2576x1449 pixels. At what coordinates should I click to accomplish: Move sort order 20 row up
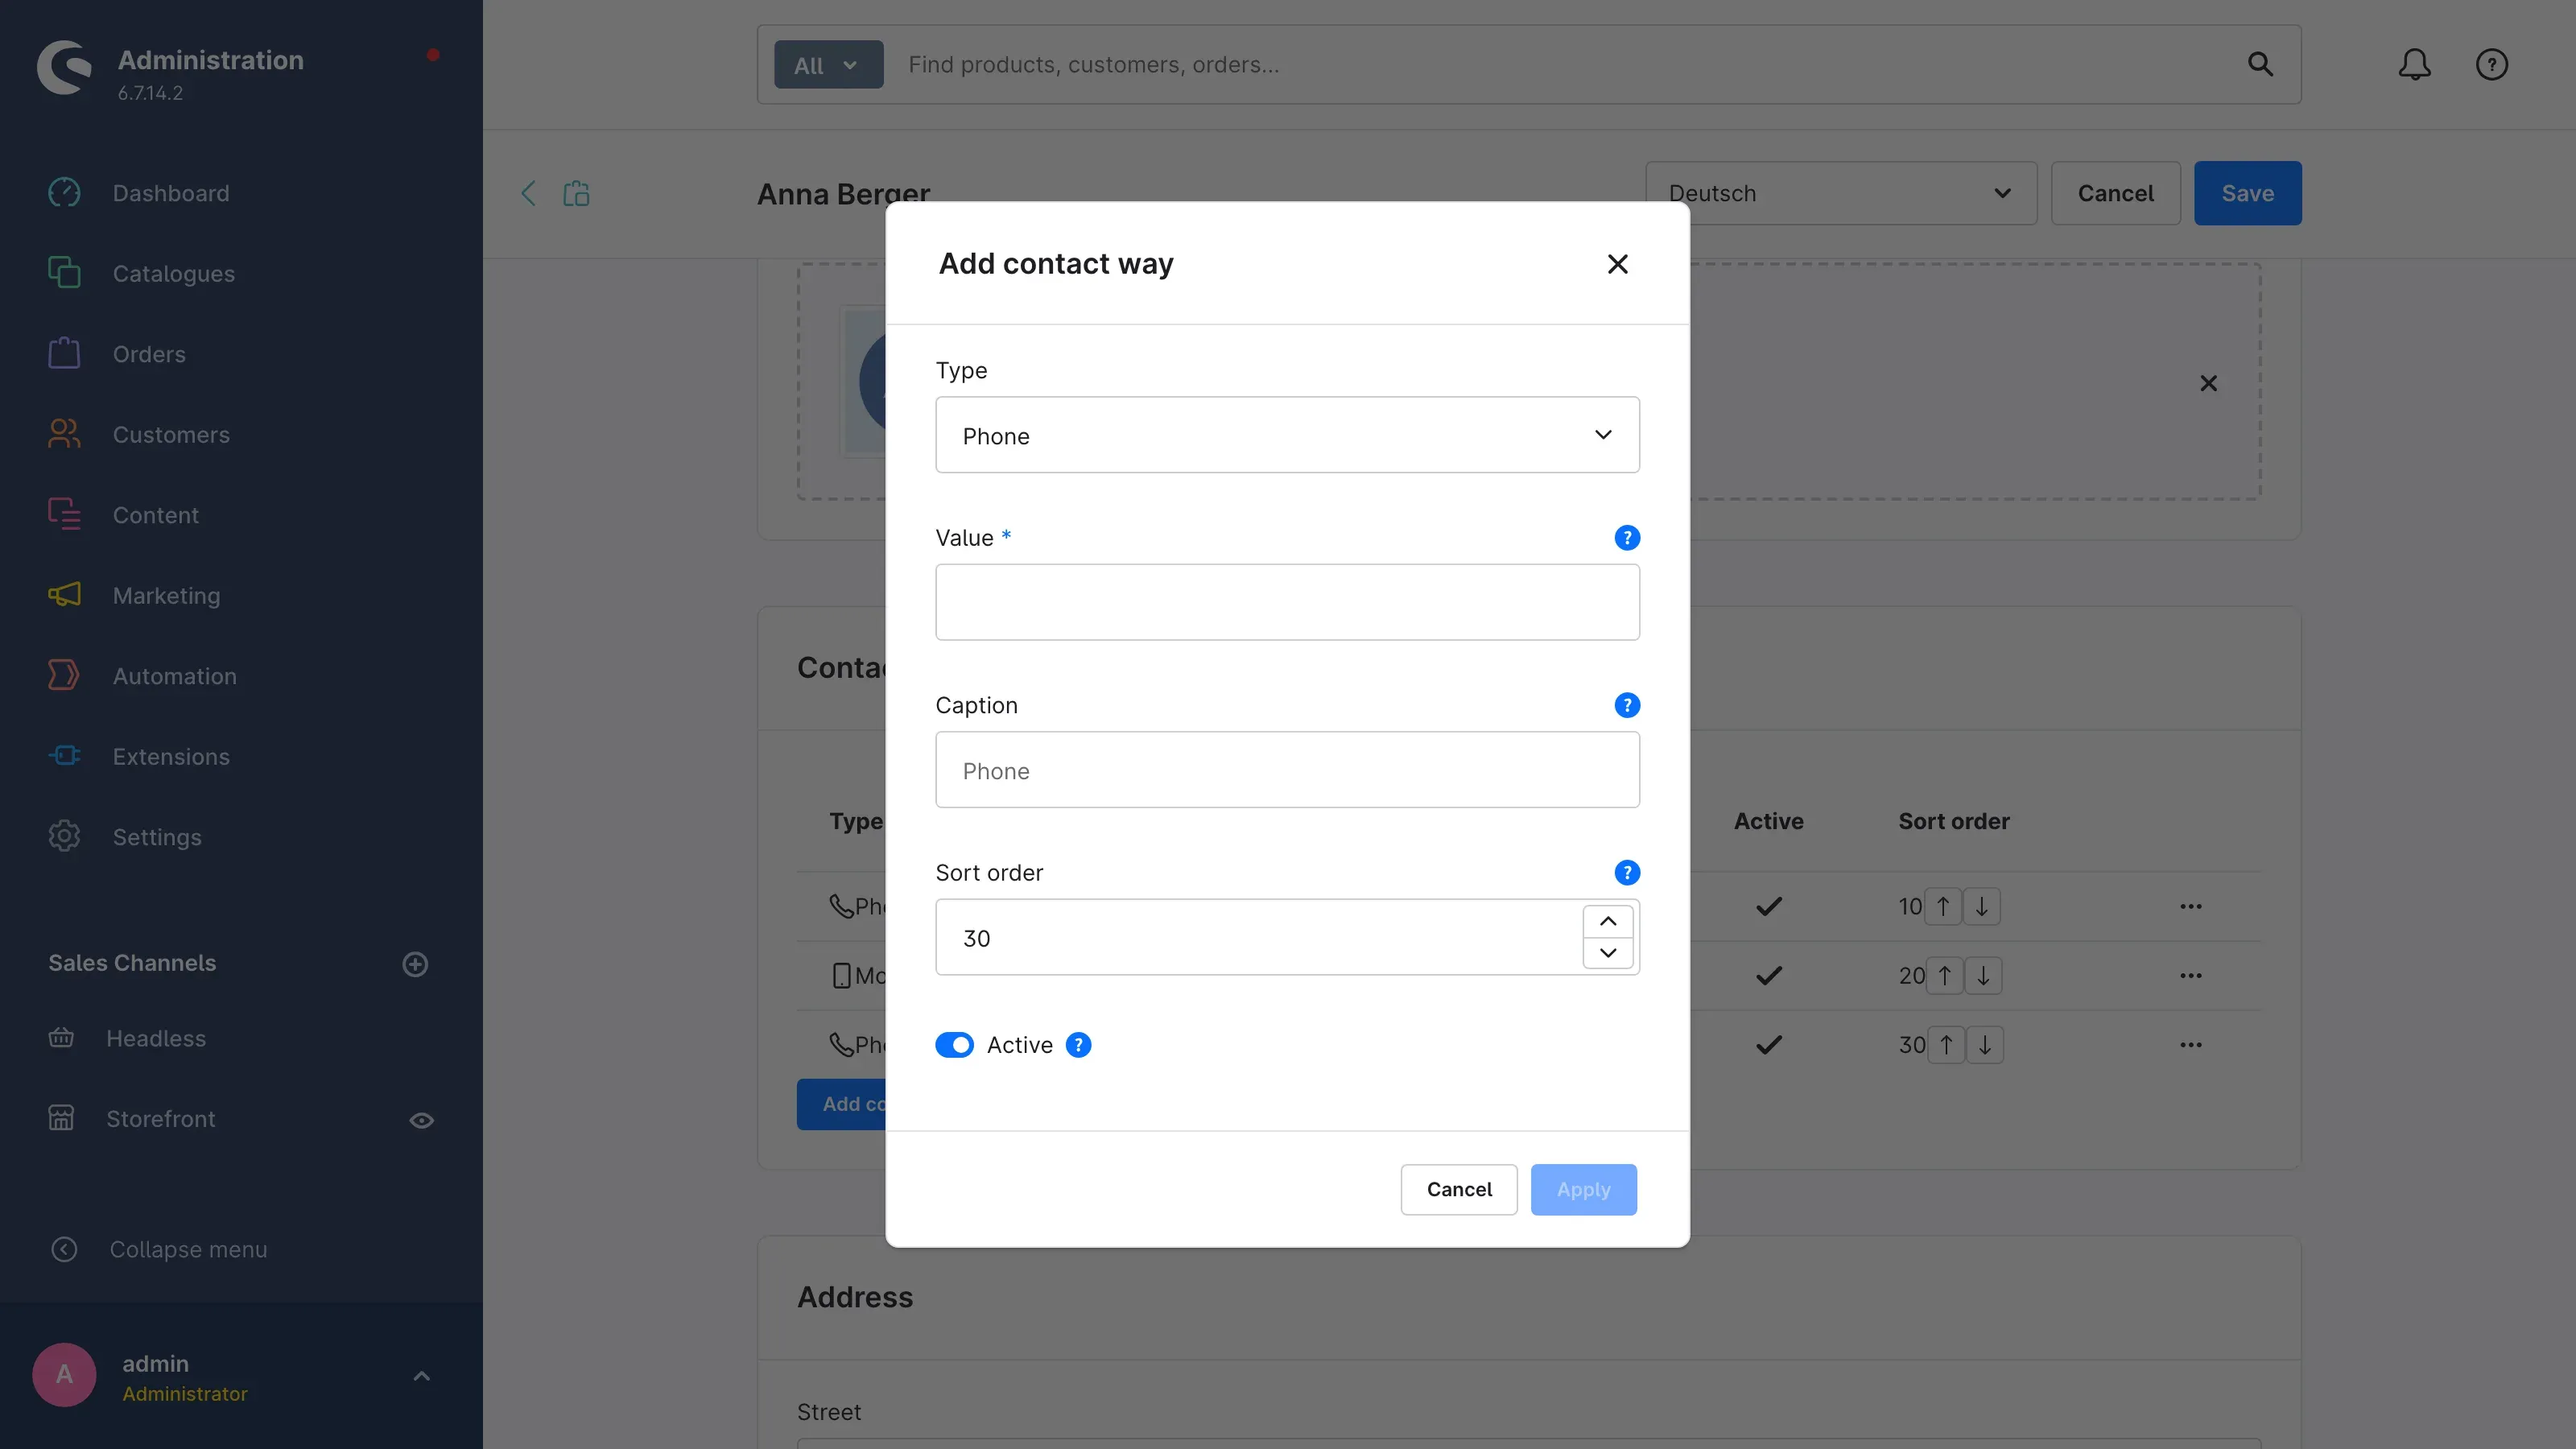point(1944,976)
